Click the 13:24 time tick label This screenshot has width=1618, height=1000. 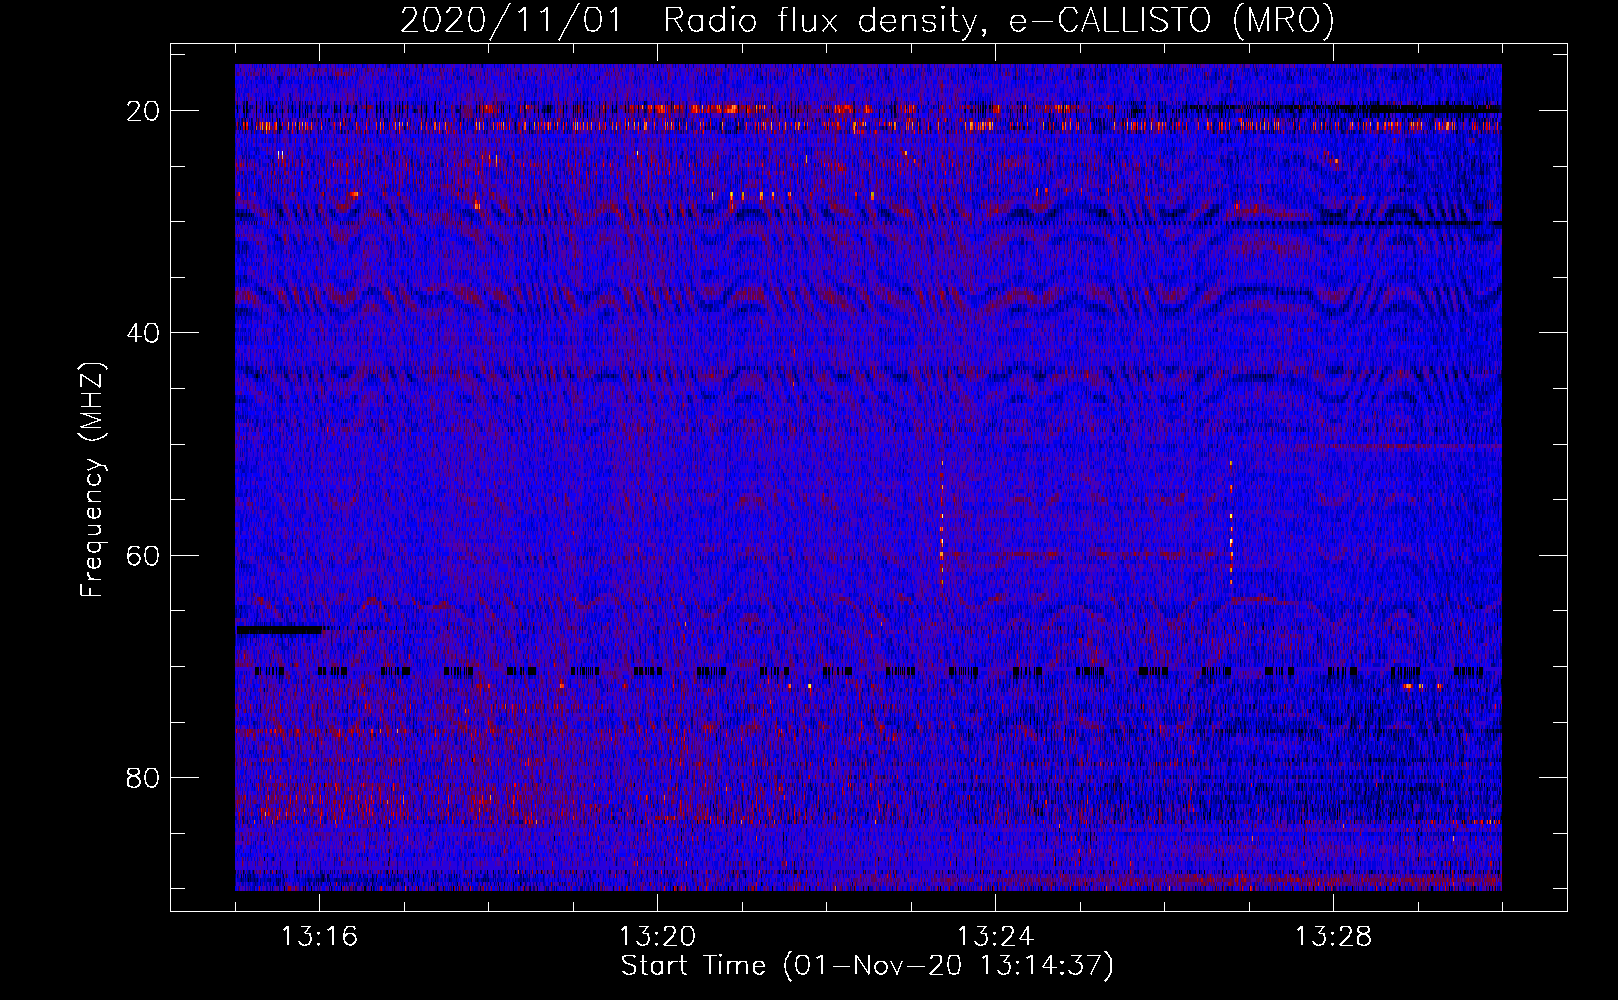[995, 937]
